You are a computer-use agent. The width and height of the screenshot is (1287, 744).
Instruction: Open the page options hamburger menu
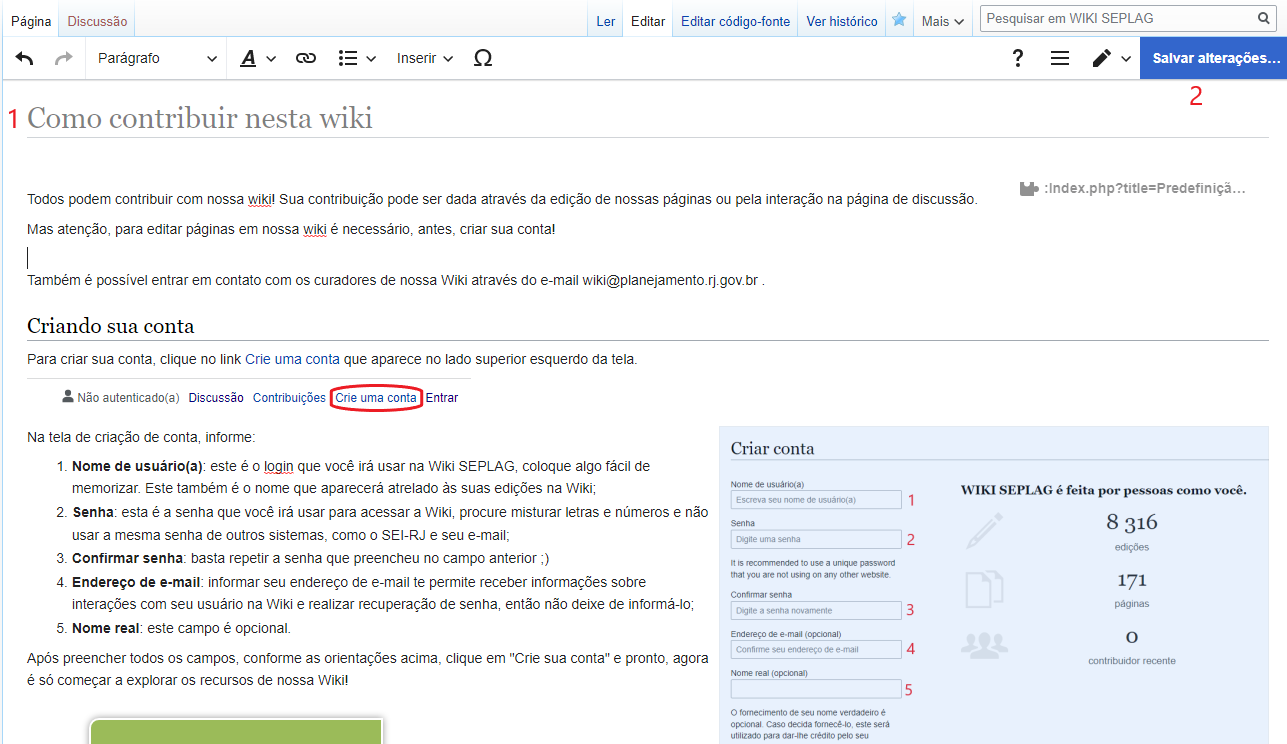[1060, 59]
